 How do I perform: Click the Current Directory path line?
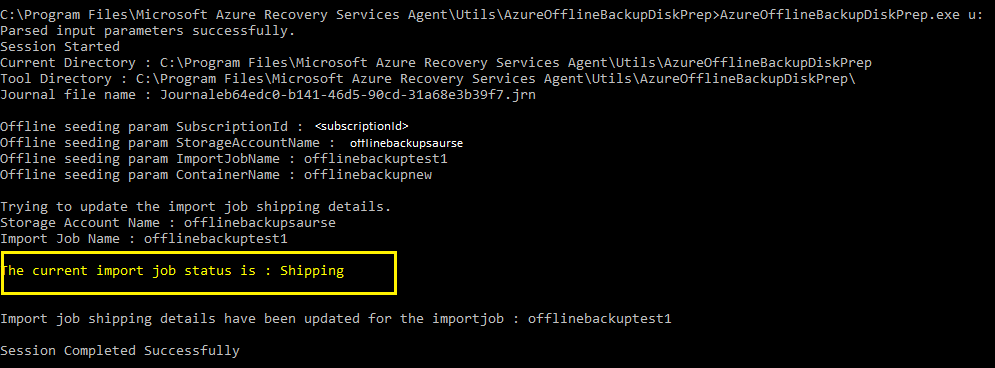[x=436, y=63]
